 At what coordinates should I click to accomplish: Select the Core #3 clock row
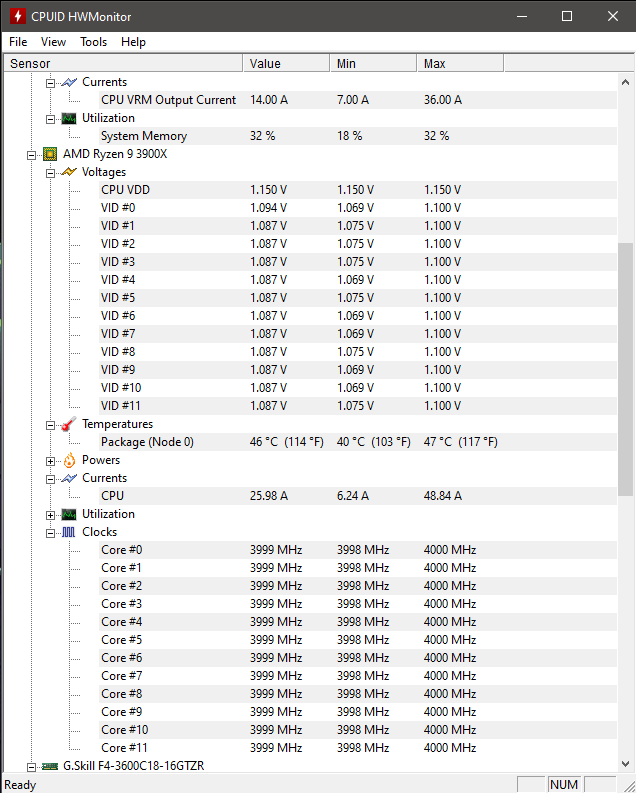358,604
